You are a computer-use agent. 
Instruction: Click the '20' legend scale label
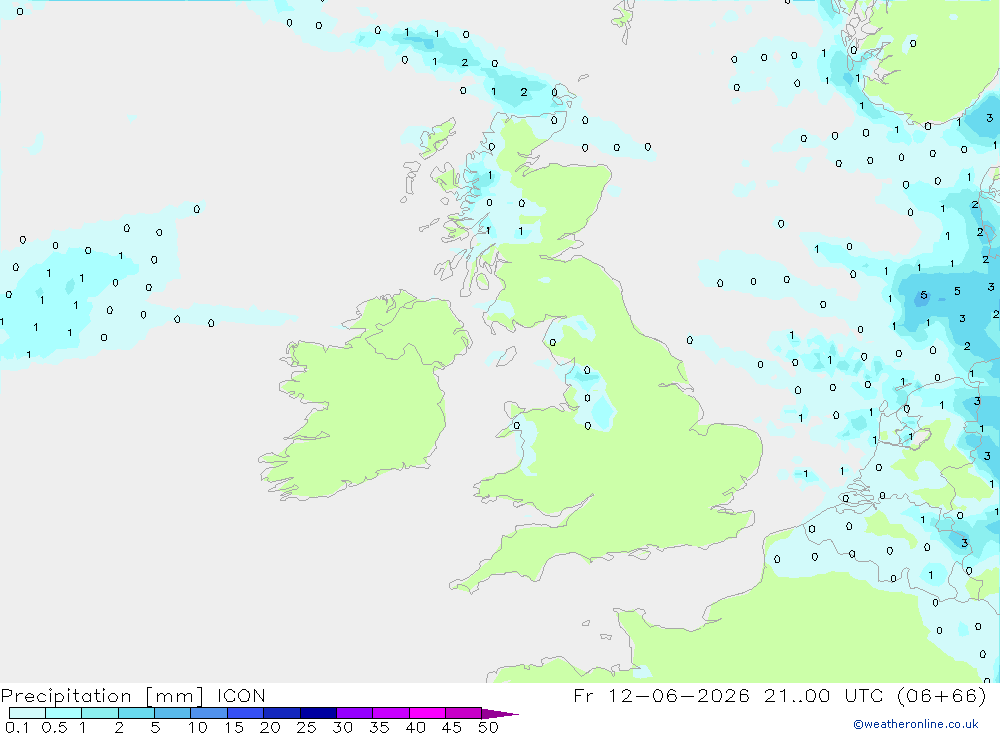270,727
